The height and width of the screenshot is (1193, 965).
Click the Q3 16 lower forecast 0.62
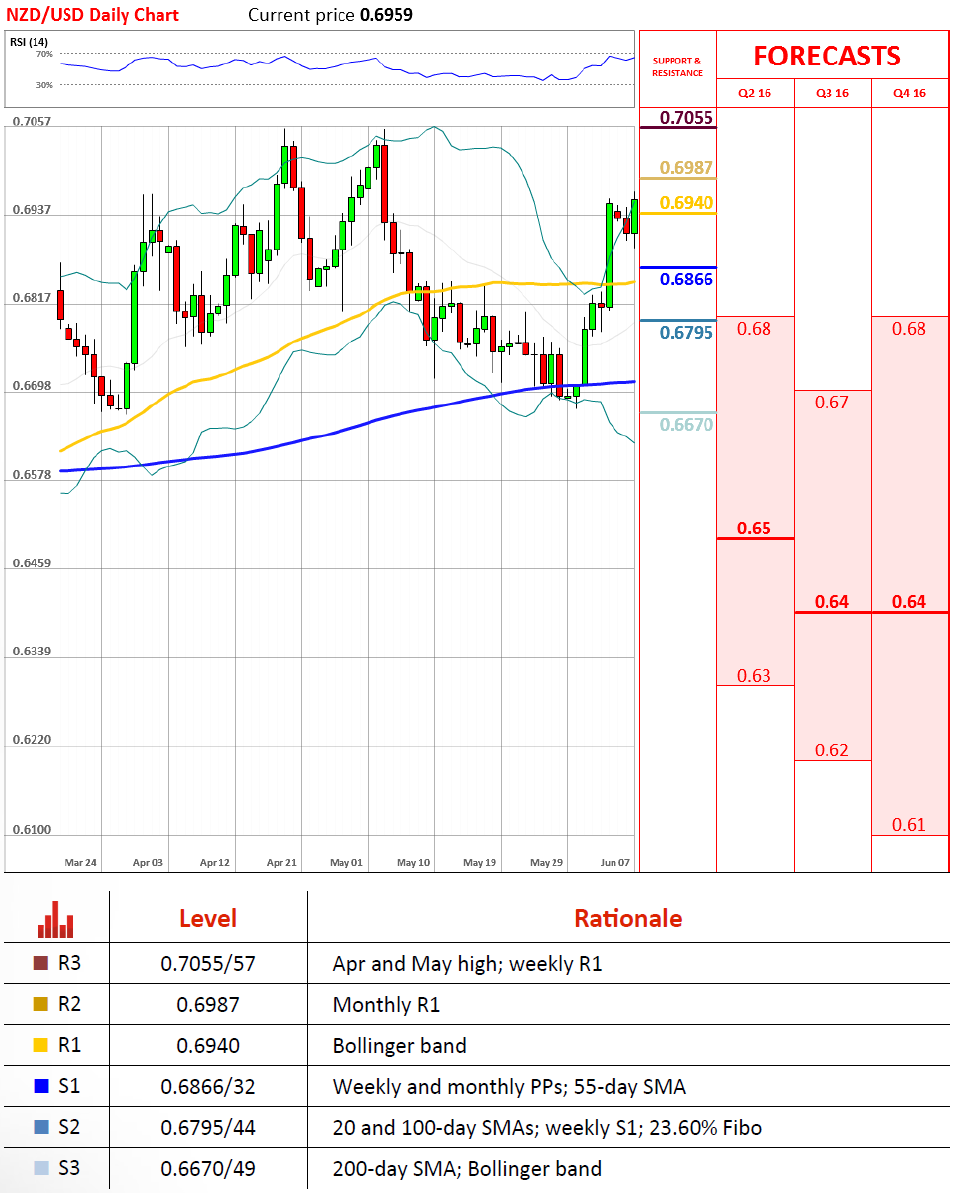point(831,750)
